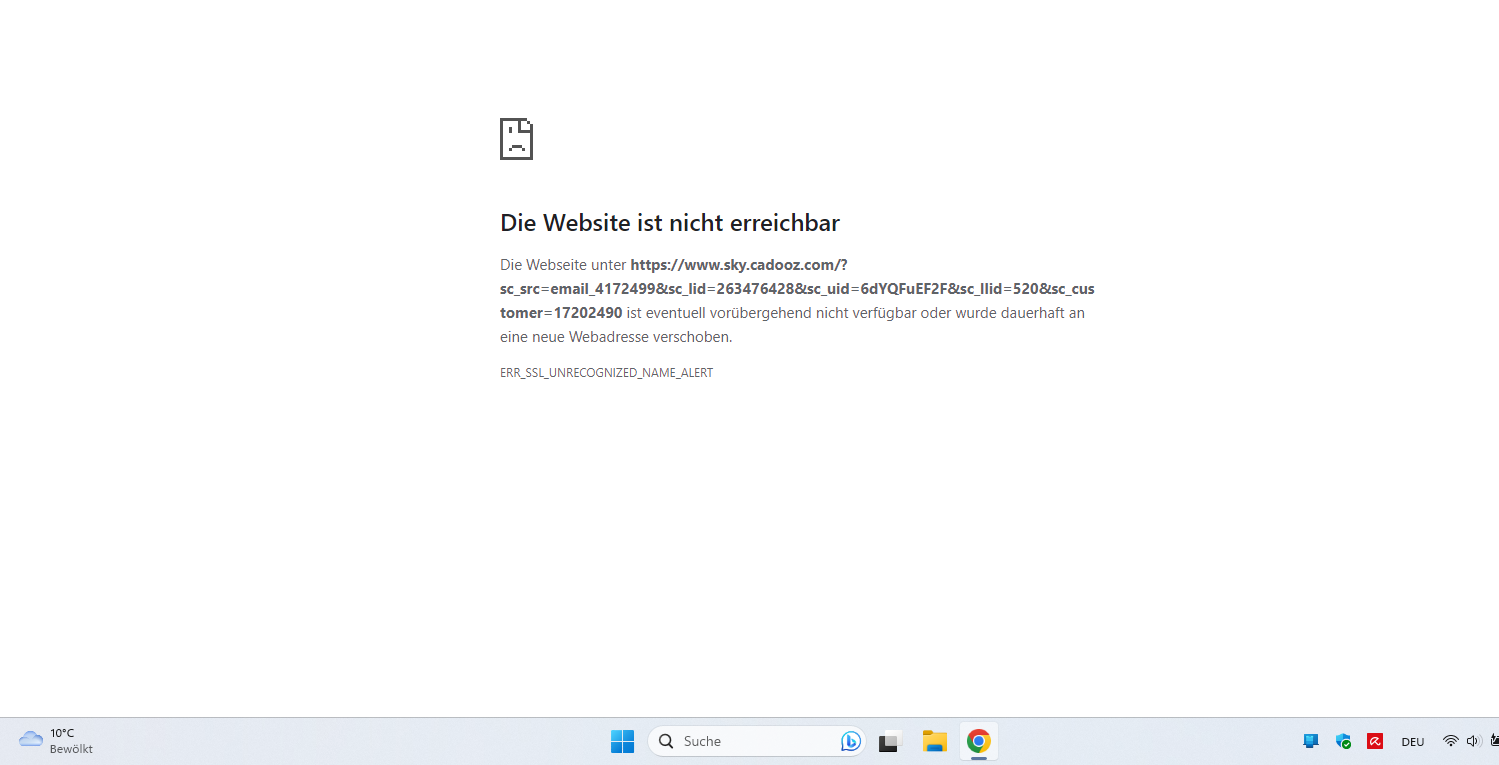1499x765 pixels.
Task: Click the text 'eine neue Webadresse verschoben.'
Action: click(616, 337)
